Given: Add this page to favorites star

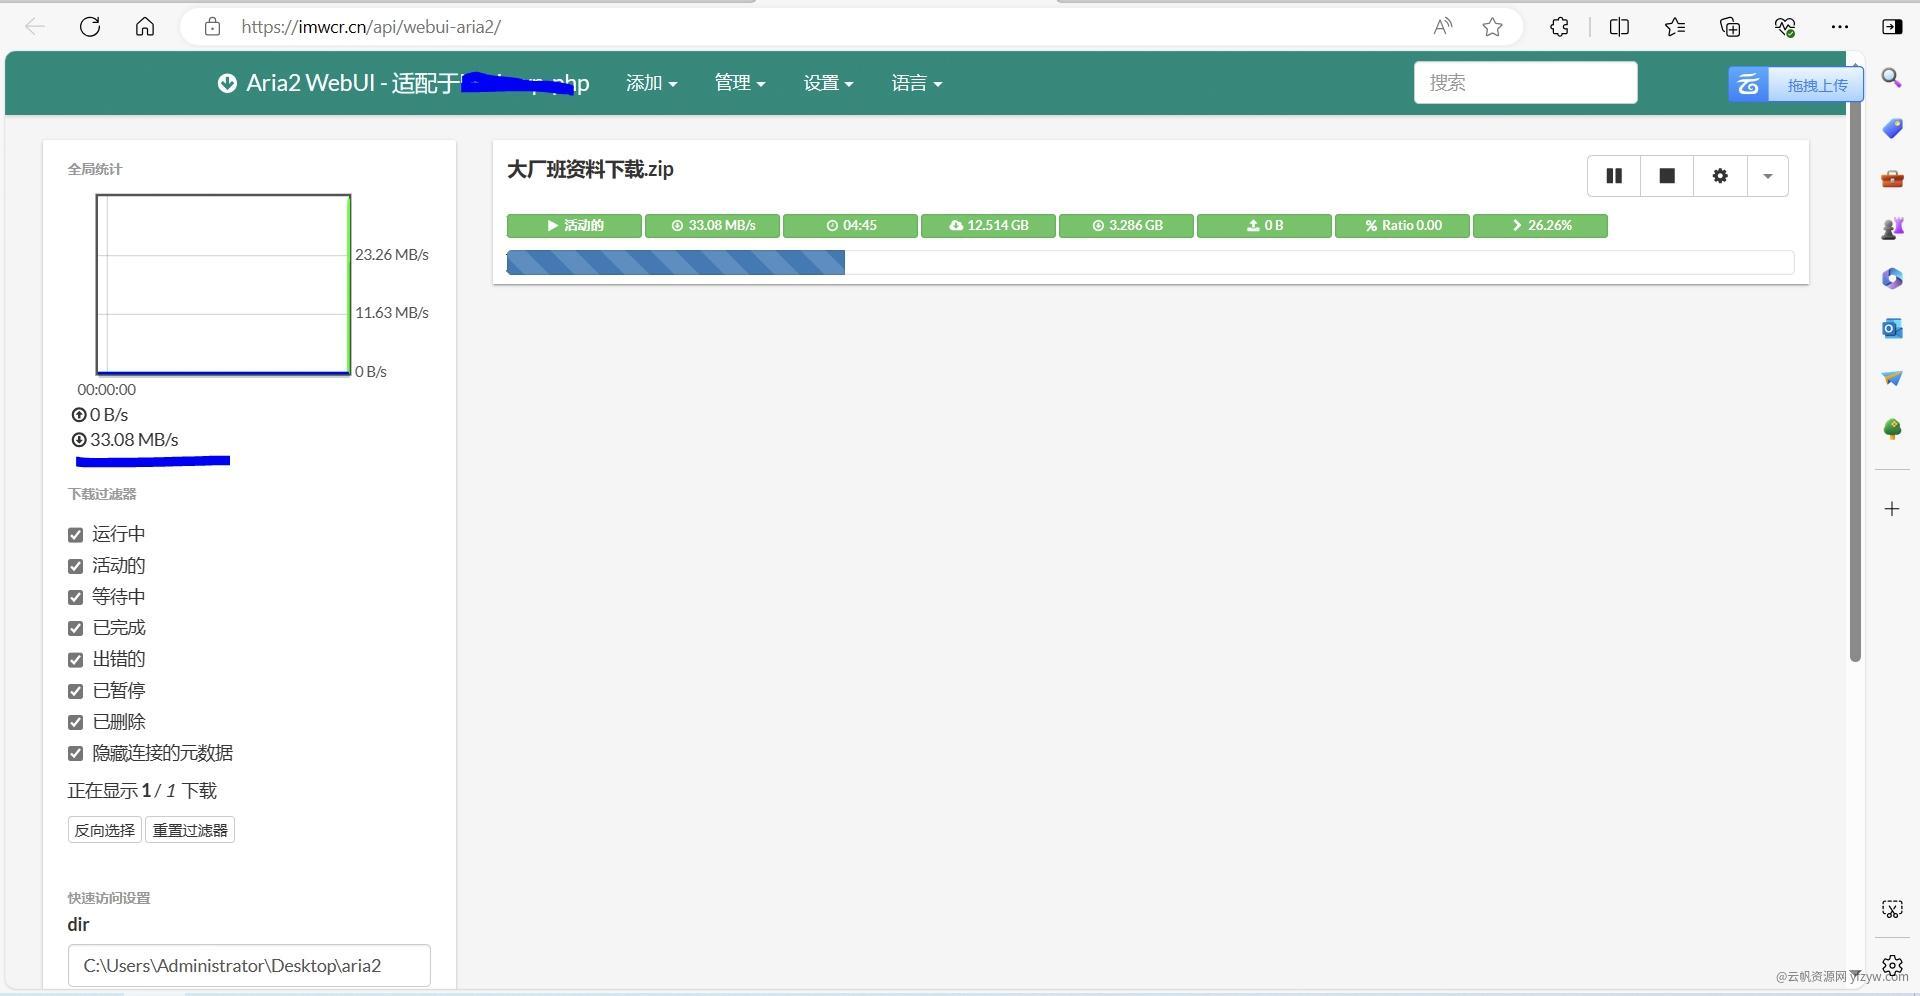Looking at the screenshot, I should click(1492, 27).
